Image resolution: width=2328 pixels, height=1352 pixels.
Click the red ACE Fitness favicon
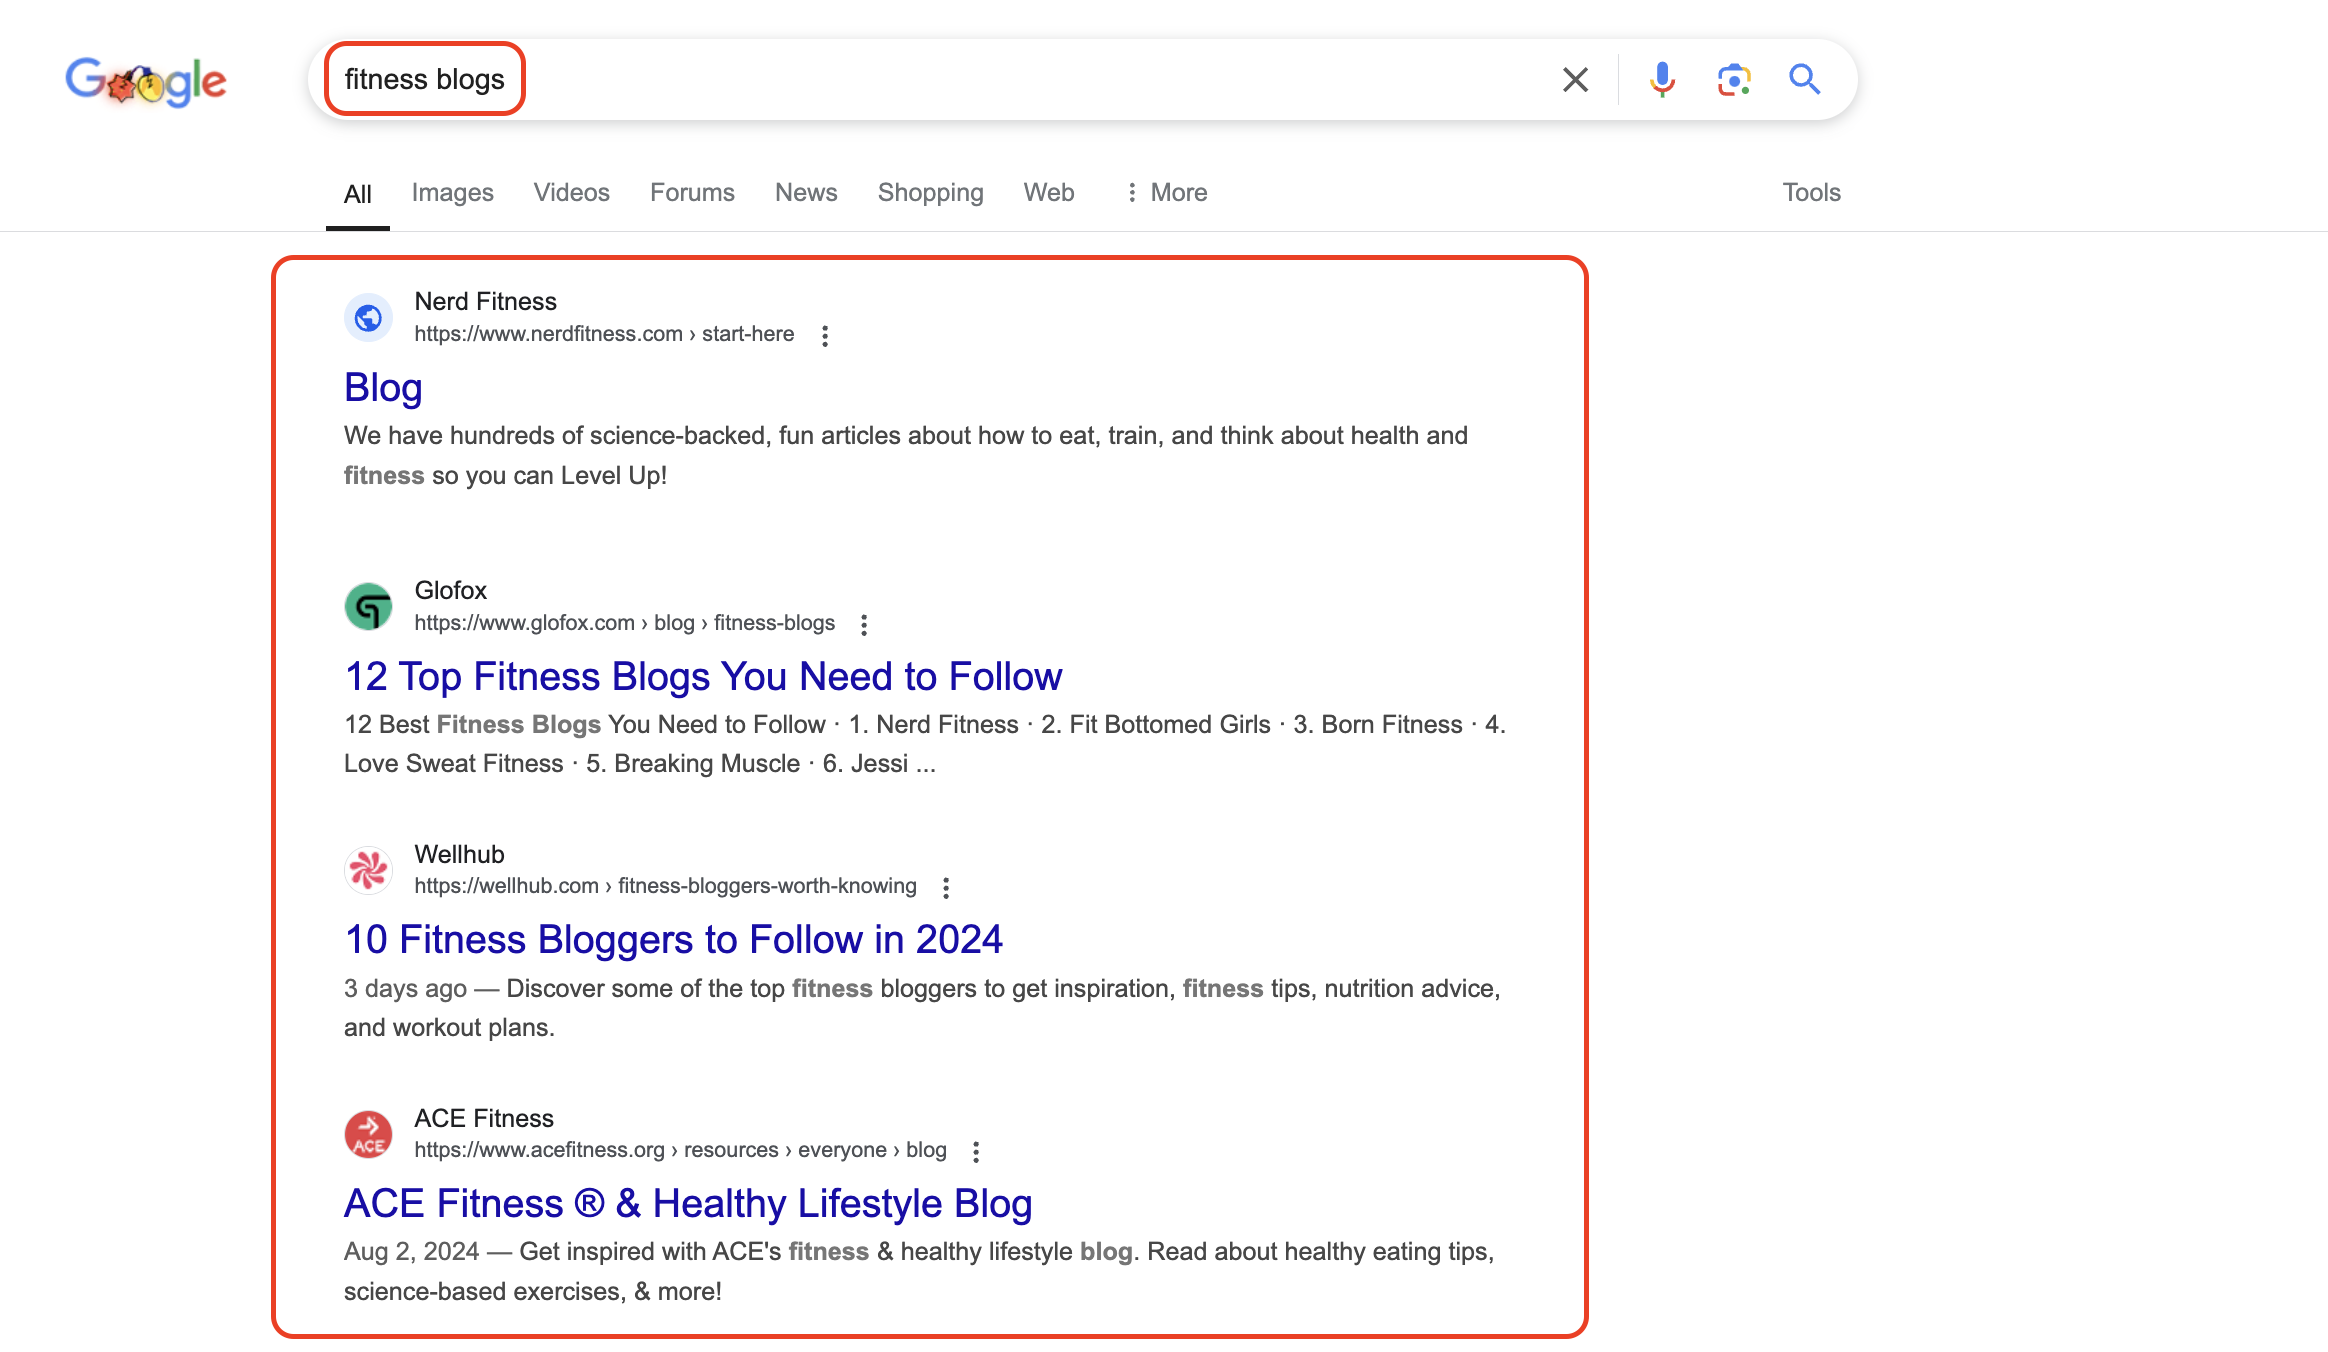pyautogui.click(x=368, y=1134)
